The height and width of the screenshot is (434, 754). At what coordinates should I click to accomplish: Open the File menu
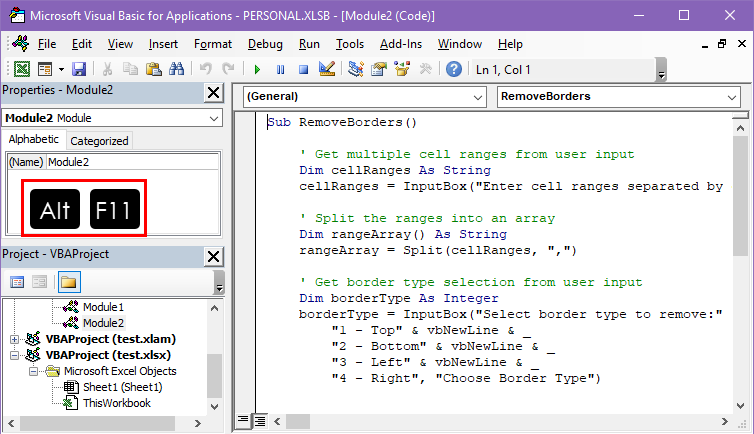pos(47,44)
